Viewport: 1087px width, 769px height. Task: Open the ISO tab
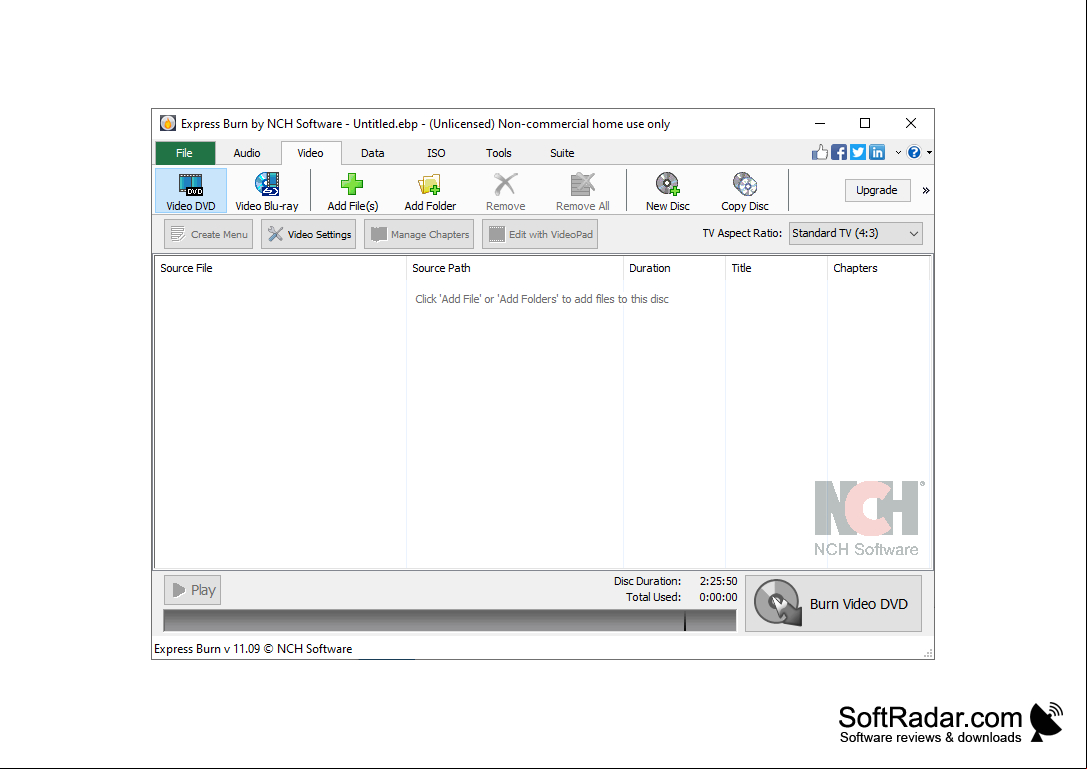pos(436,153)
